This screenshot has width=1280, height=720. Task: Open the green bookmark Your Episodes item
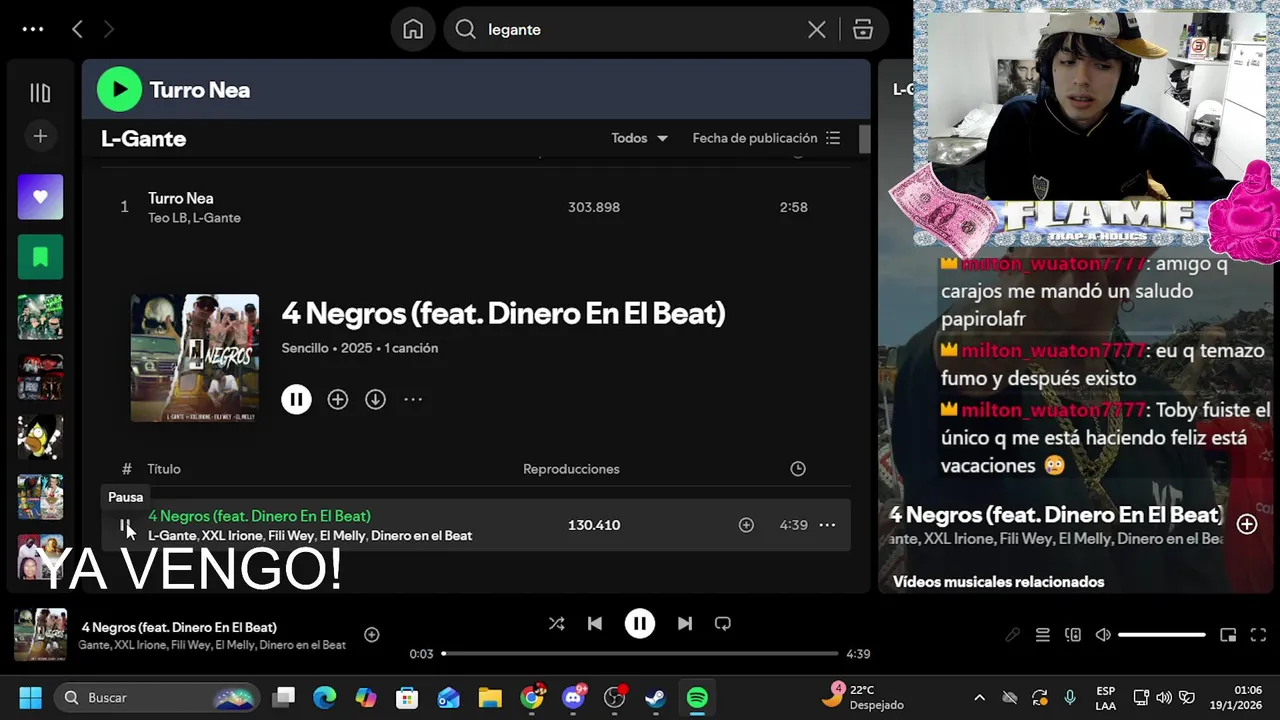click(x=40, y=257)
